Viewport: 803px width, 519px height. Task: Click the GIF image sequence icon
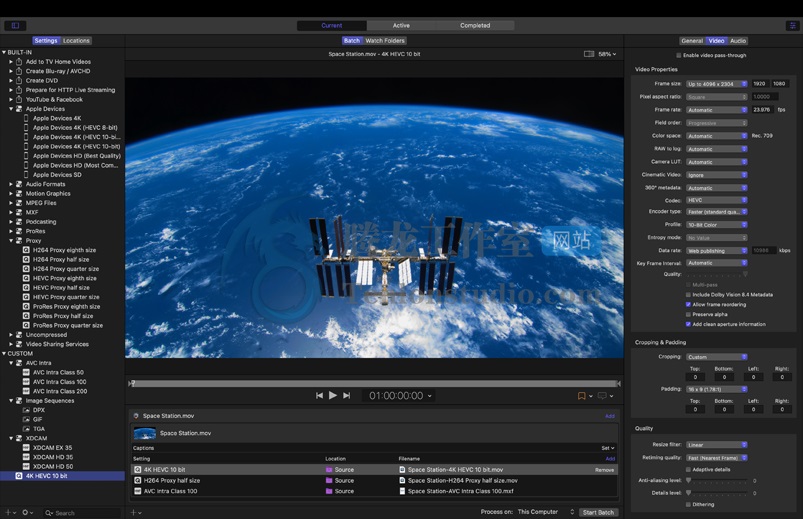point(26,419)
